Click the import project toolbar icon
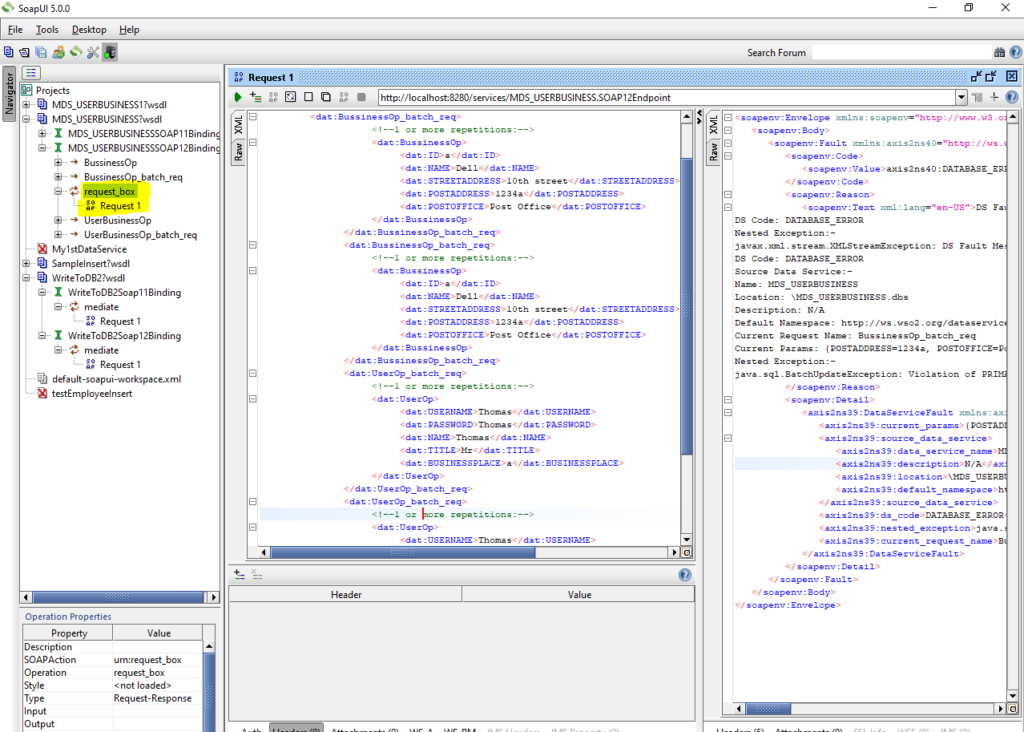This screenshot has width=1024, height=732. coord(24,52)
